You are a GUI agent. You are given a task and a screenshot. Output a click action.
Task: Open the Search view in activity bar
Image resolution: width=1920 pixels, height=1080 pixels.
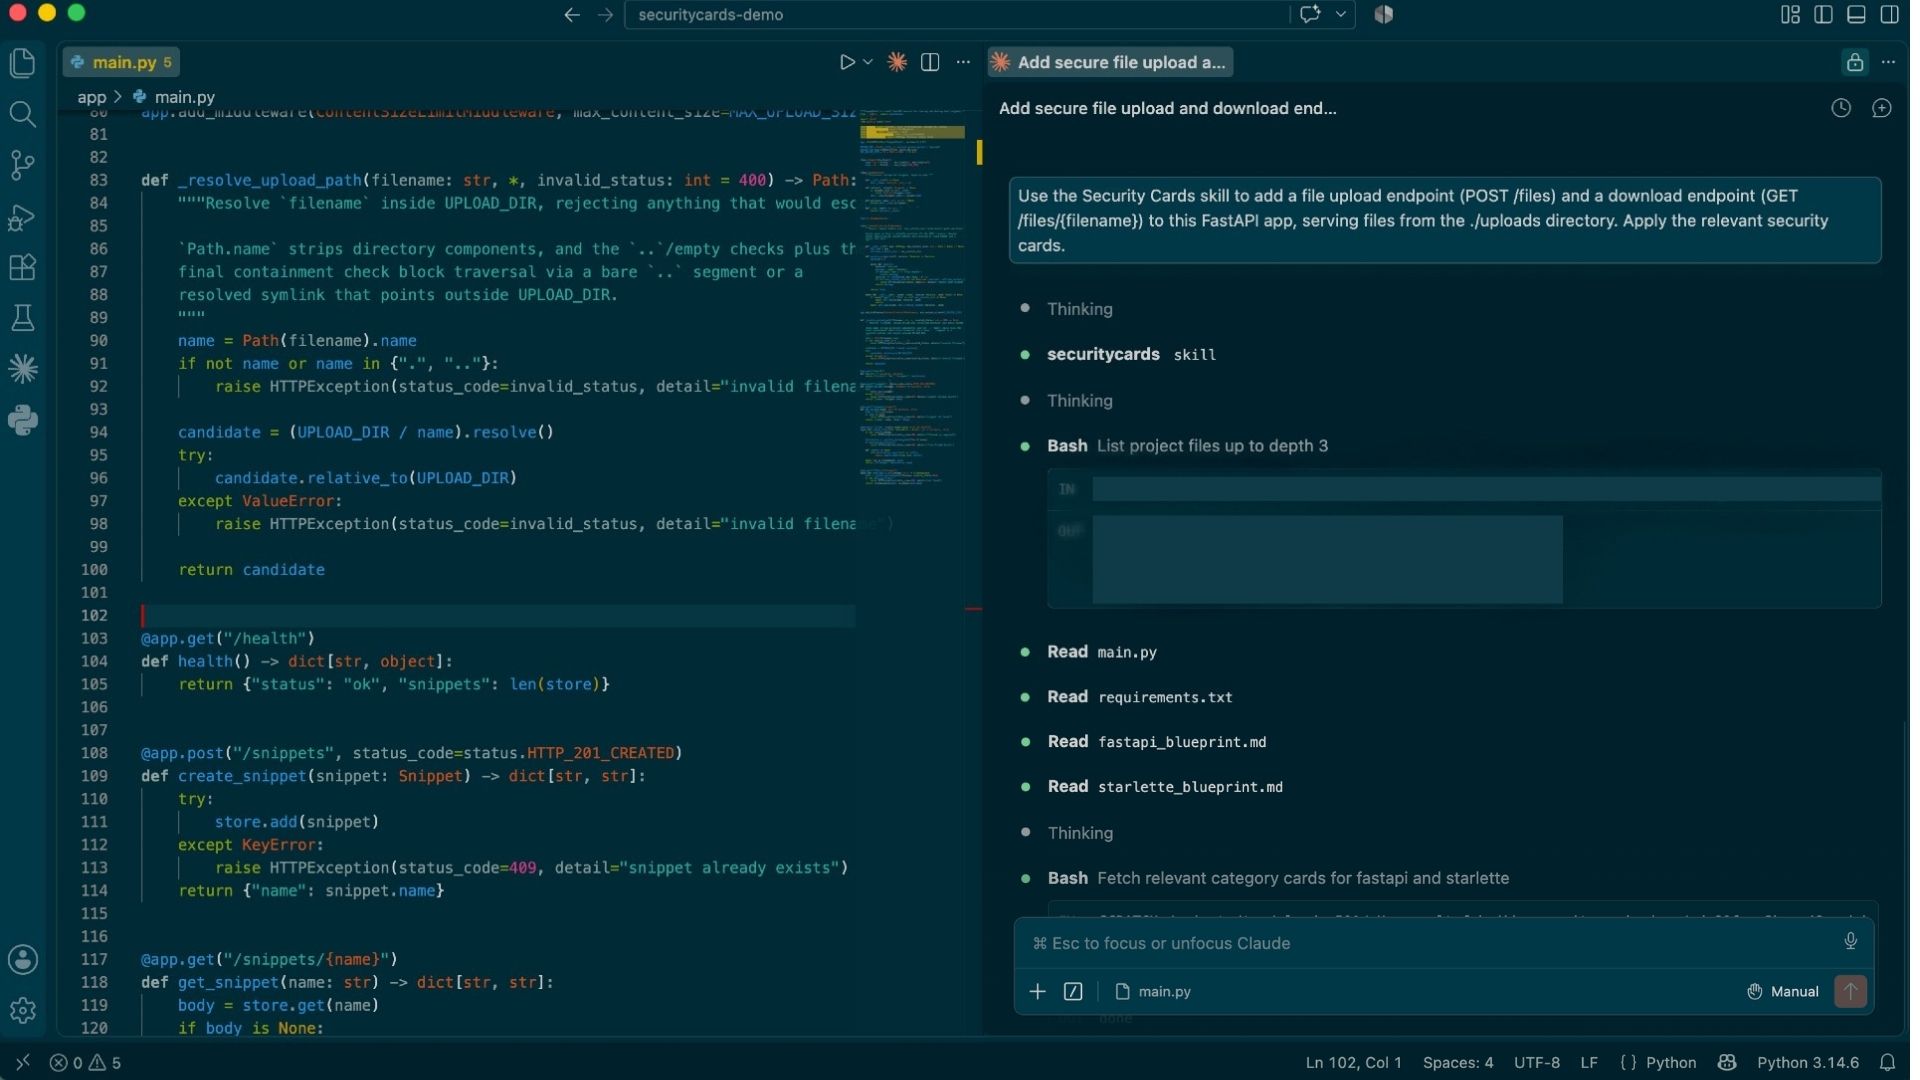point(22,114)
